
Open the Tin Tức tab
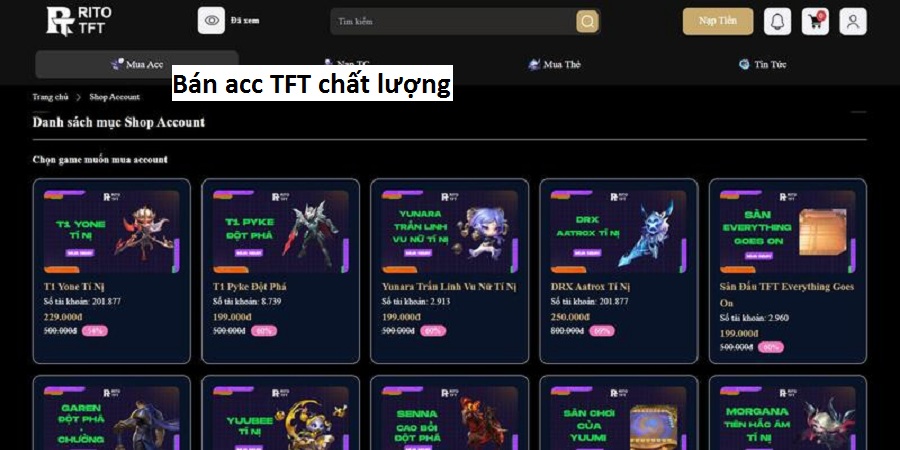point(762,64)
